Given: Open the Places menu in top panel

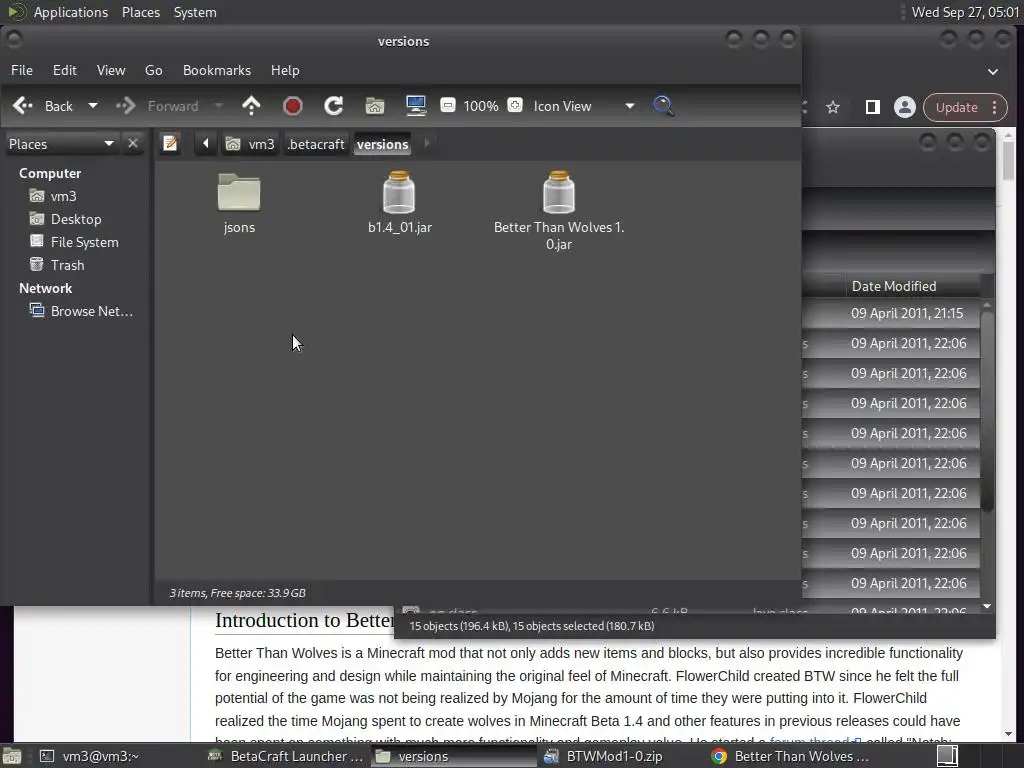Looking at the screenshot, I should pos(140,12).
